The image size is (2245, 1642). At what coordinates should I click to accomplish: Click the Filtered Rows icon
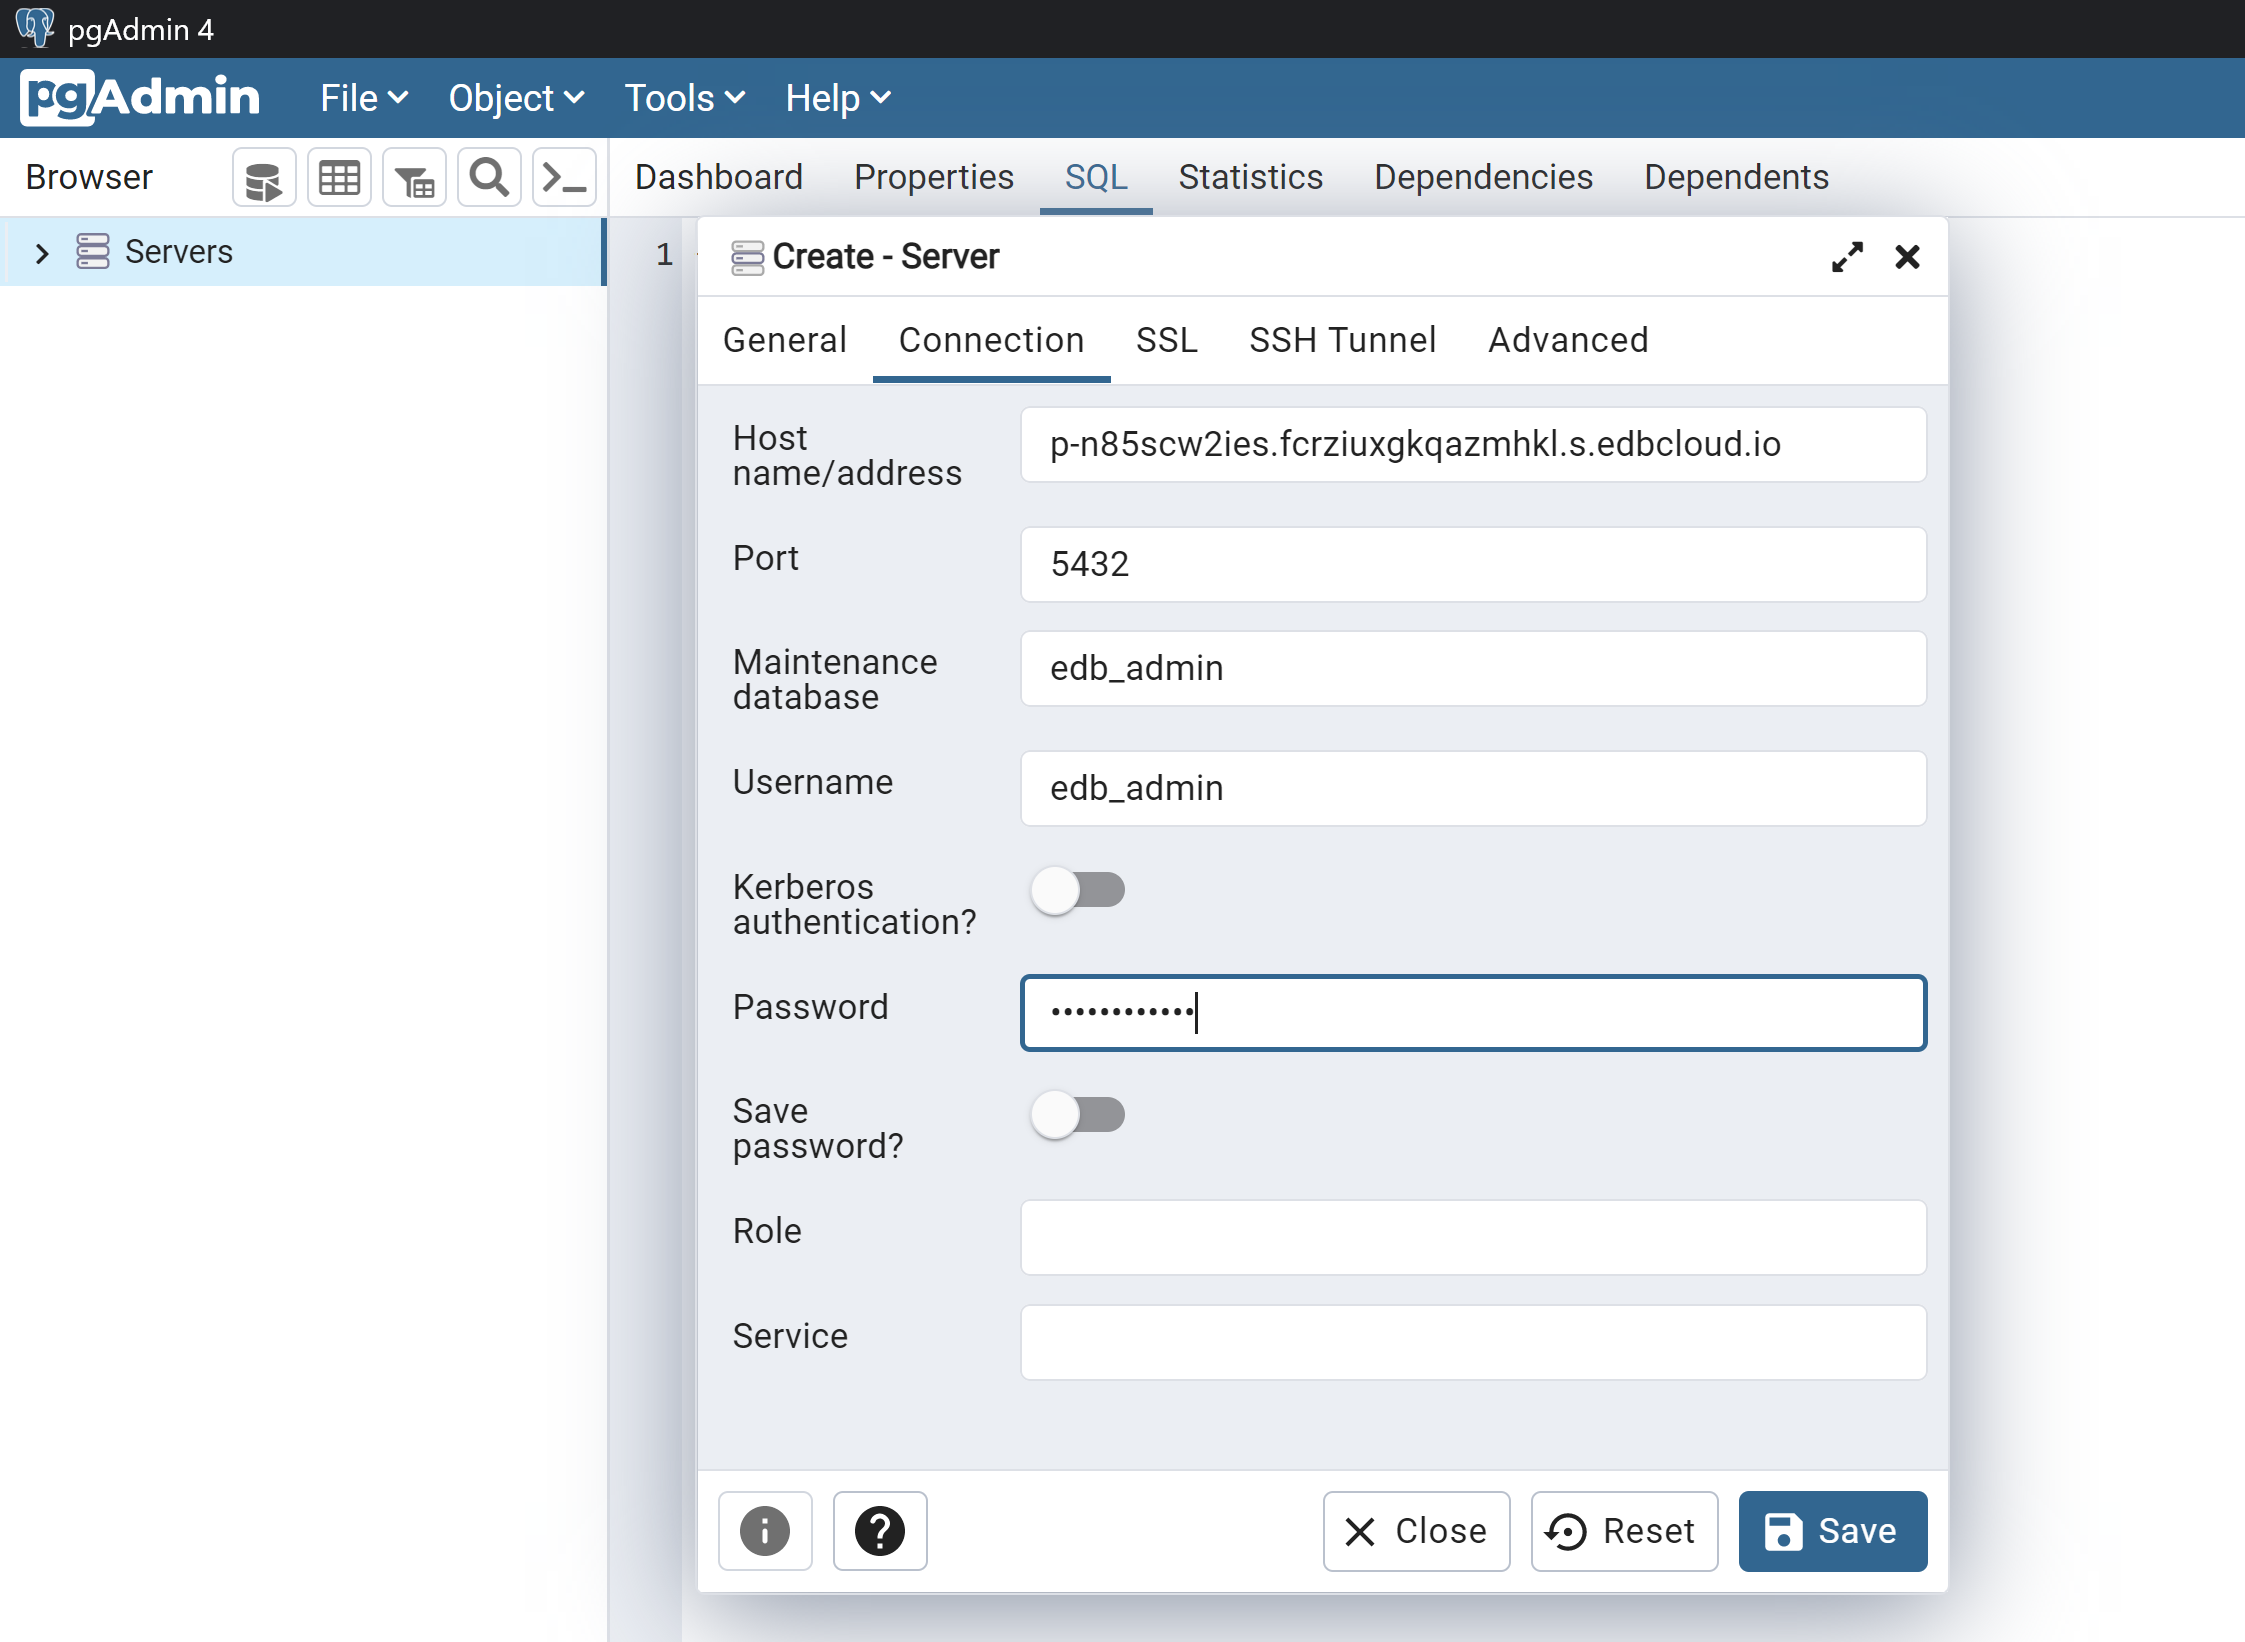click(414, 178)
